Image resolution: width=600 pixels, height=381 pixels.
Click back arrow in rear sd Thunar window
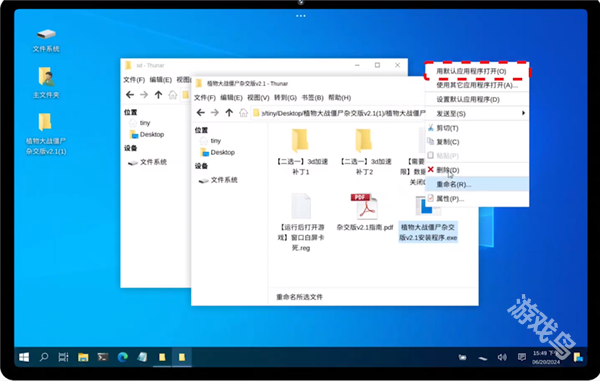pos(130,94)
